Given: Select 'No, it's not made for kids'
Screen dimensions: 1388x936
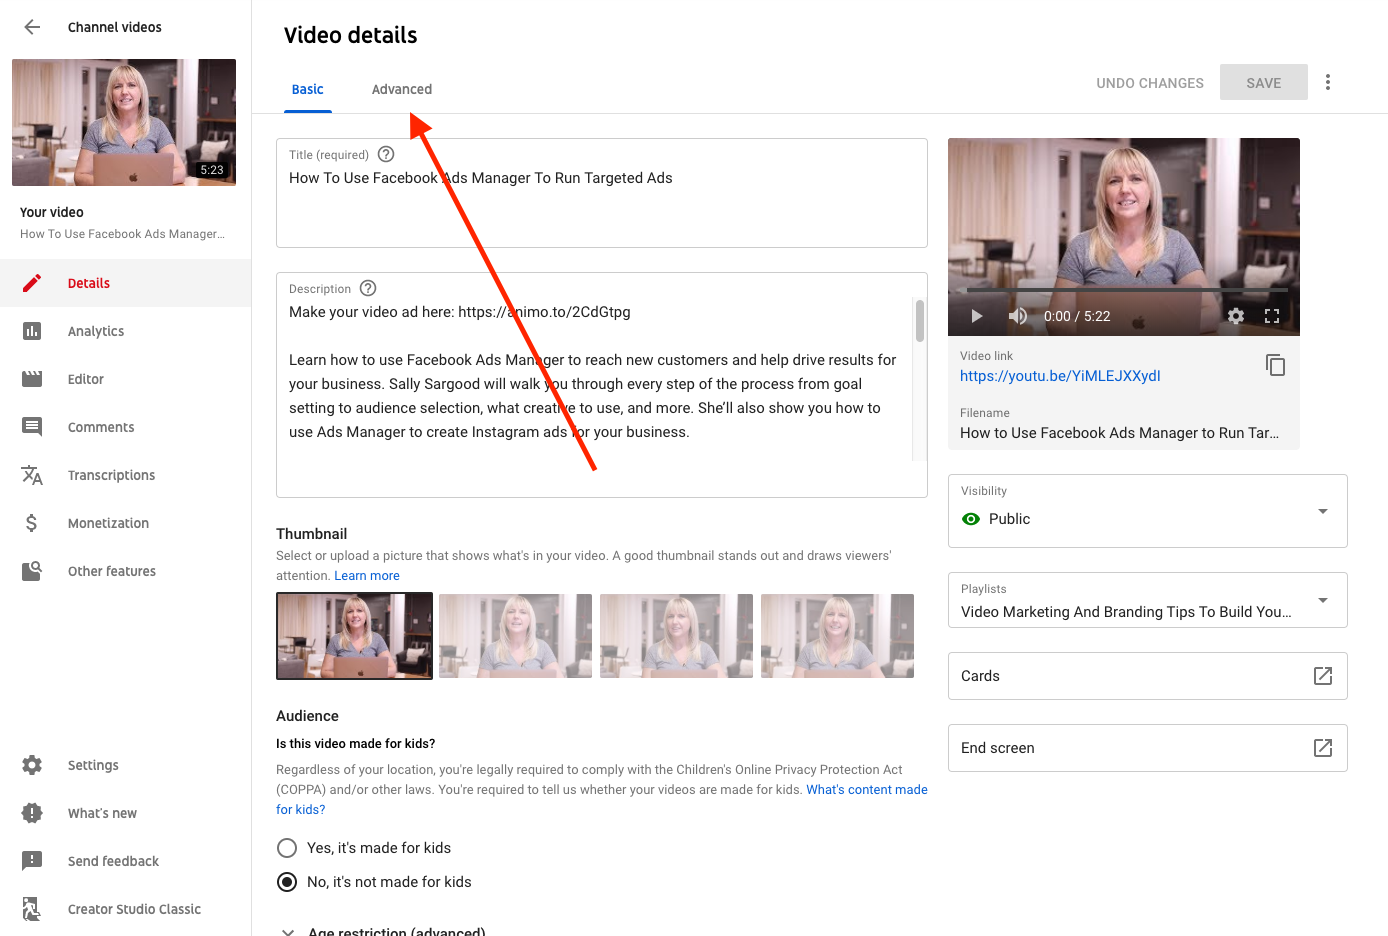Looking at the screenshot, I should point(287,882).
